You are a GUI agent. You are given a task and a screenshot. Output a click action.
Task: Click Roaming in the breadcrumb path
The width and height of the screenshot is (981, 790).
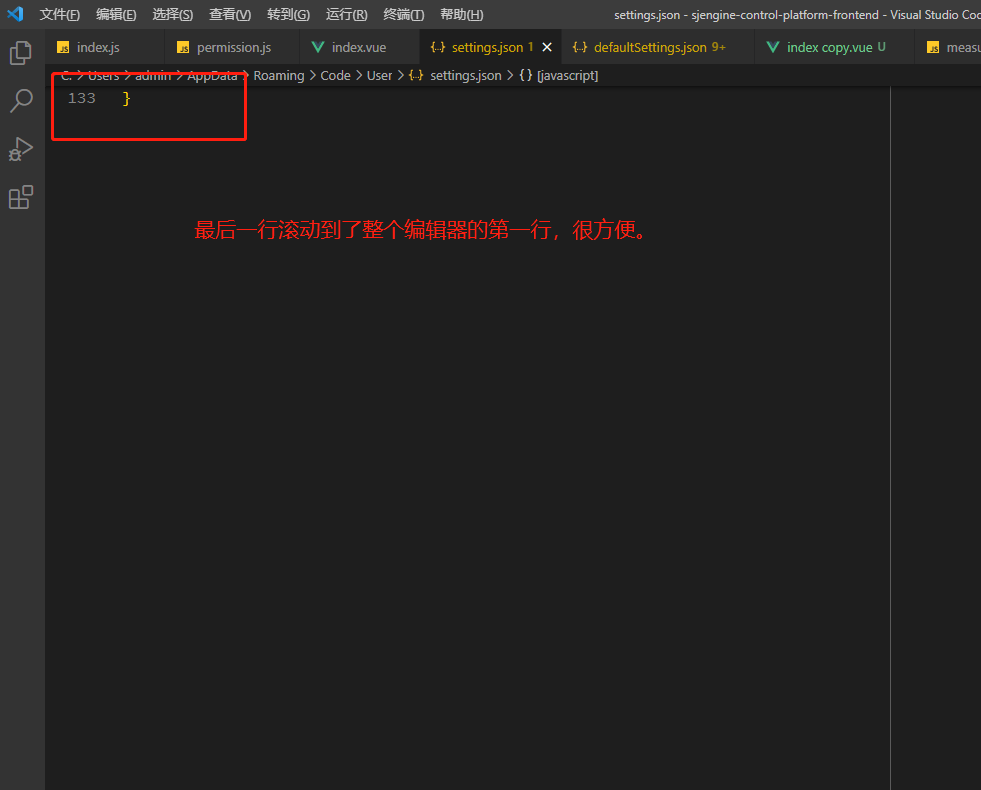tap(278, 76)
